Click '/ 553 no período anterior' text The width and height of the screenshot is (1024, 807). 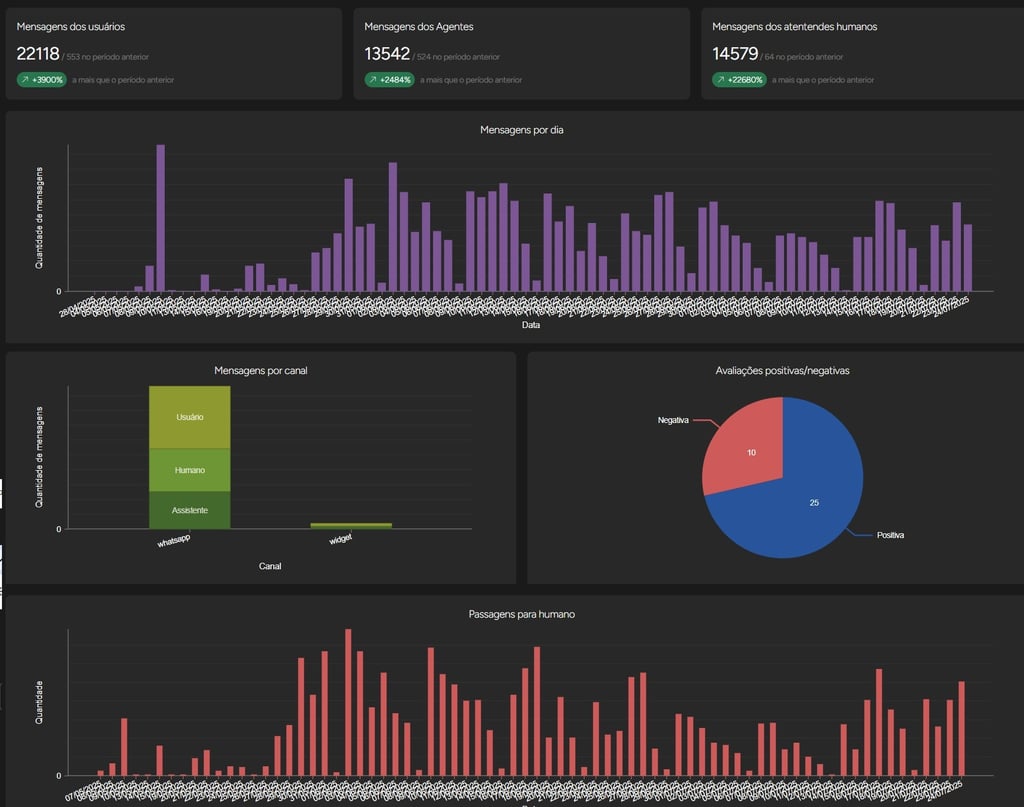point(106,57)
